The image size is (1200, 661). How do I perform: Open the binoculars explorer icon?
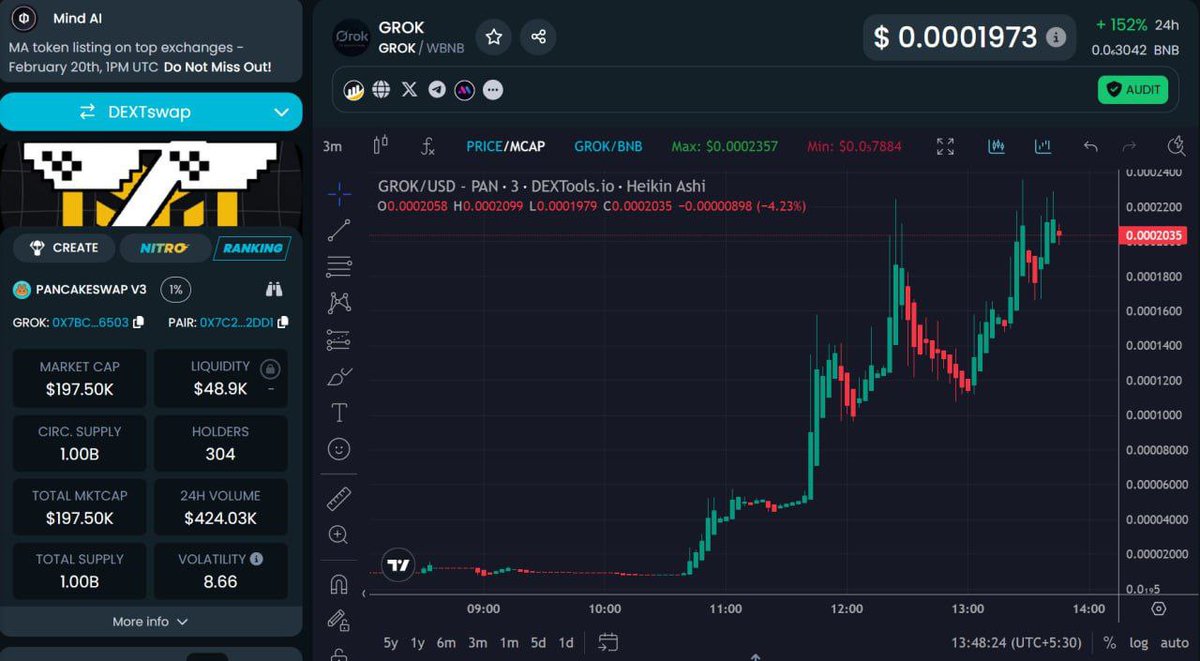(x=274, y=290)
